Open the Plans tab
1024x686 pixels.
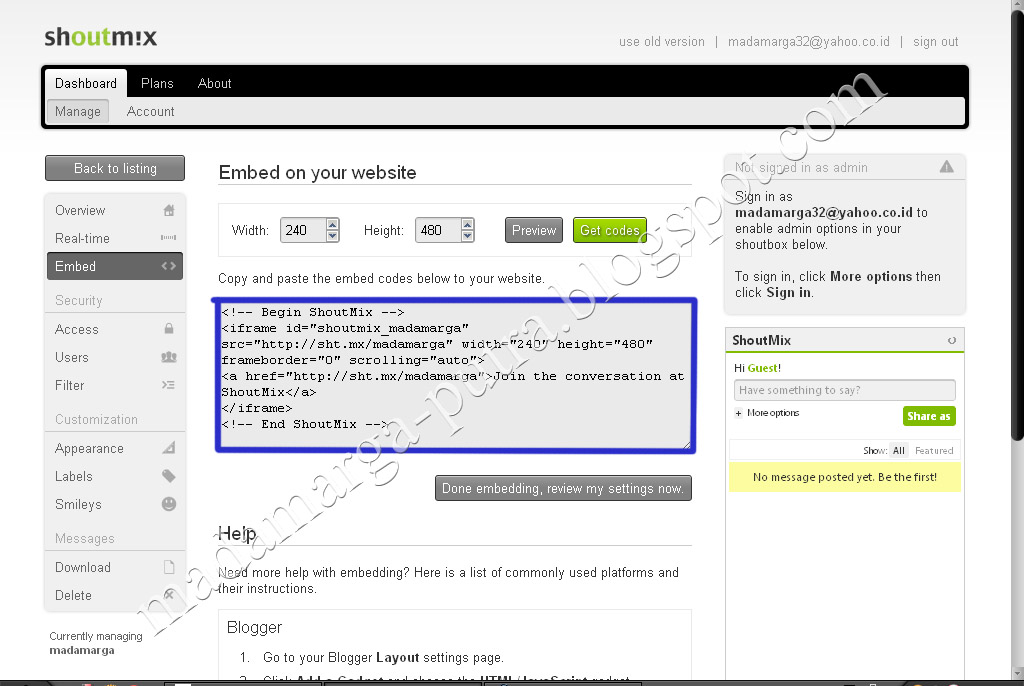[x=157, y=83]
